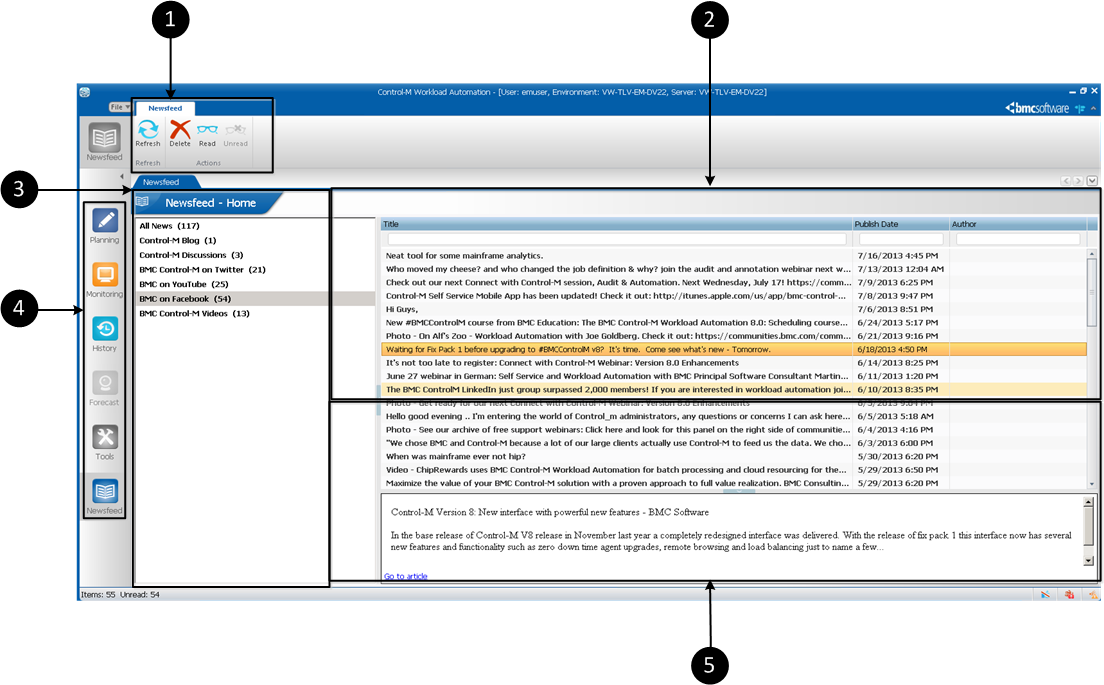Mark item as read with Read icon
The height and width of the screenshot is (685, 1104).
click(x=207, y=130)
